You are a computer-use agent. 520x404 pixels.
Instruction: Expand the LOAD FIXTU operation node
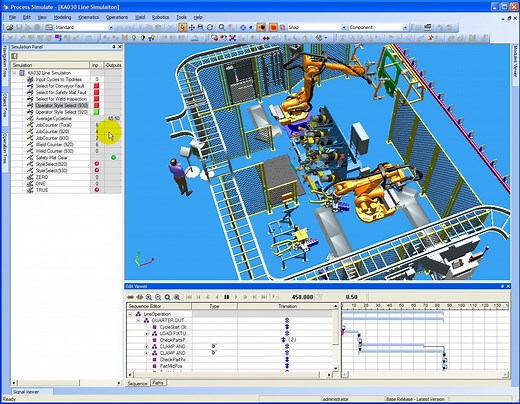[x=146, y=333]
